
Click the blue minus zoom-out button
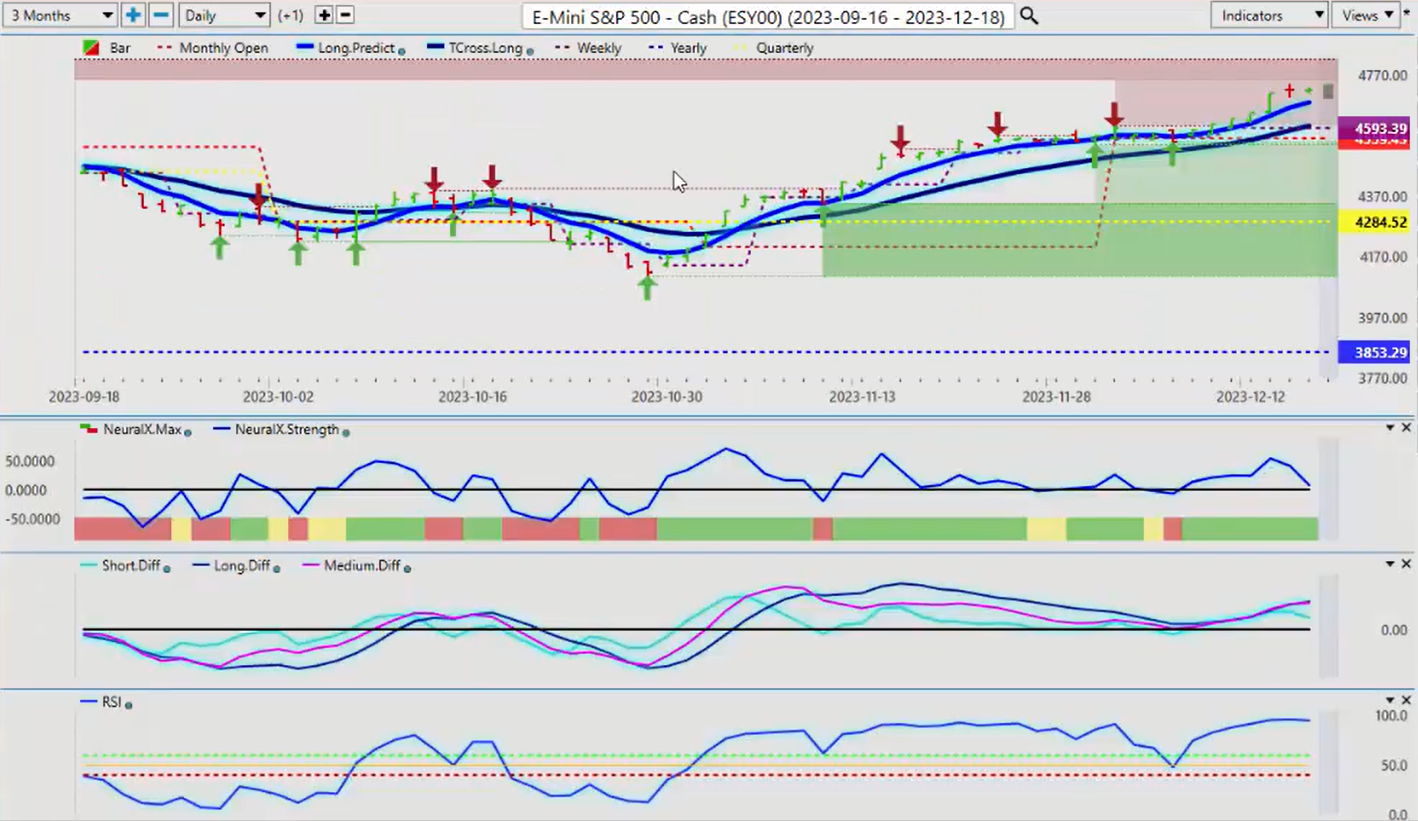point(160,15)
